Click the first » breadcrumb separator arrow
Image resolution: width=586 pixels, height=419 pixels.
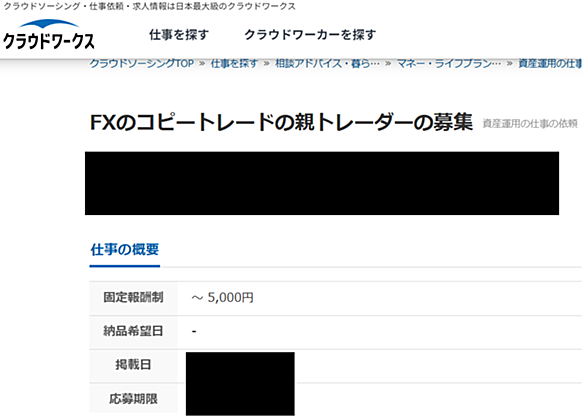click(x=202, y=64)
